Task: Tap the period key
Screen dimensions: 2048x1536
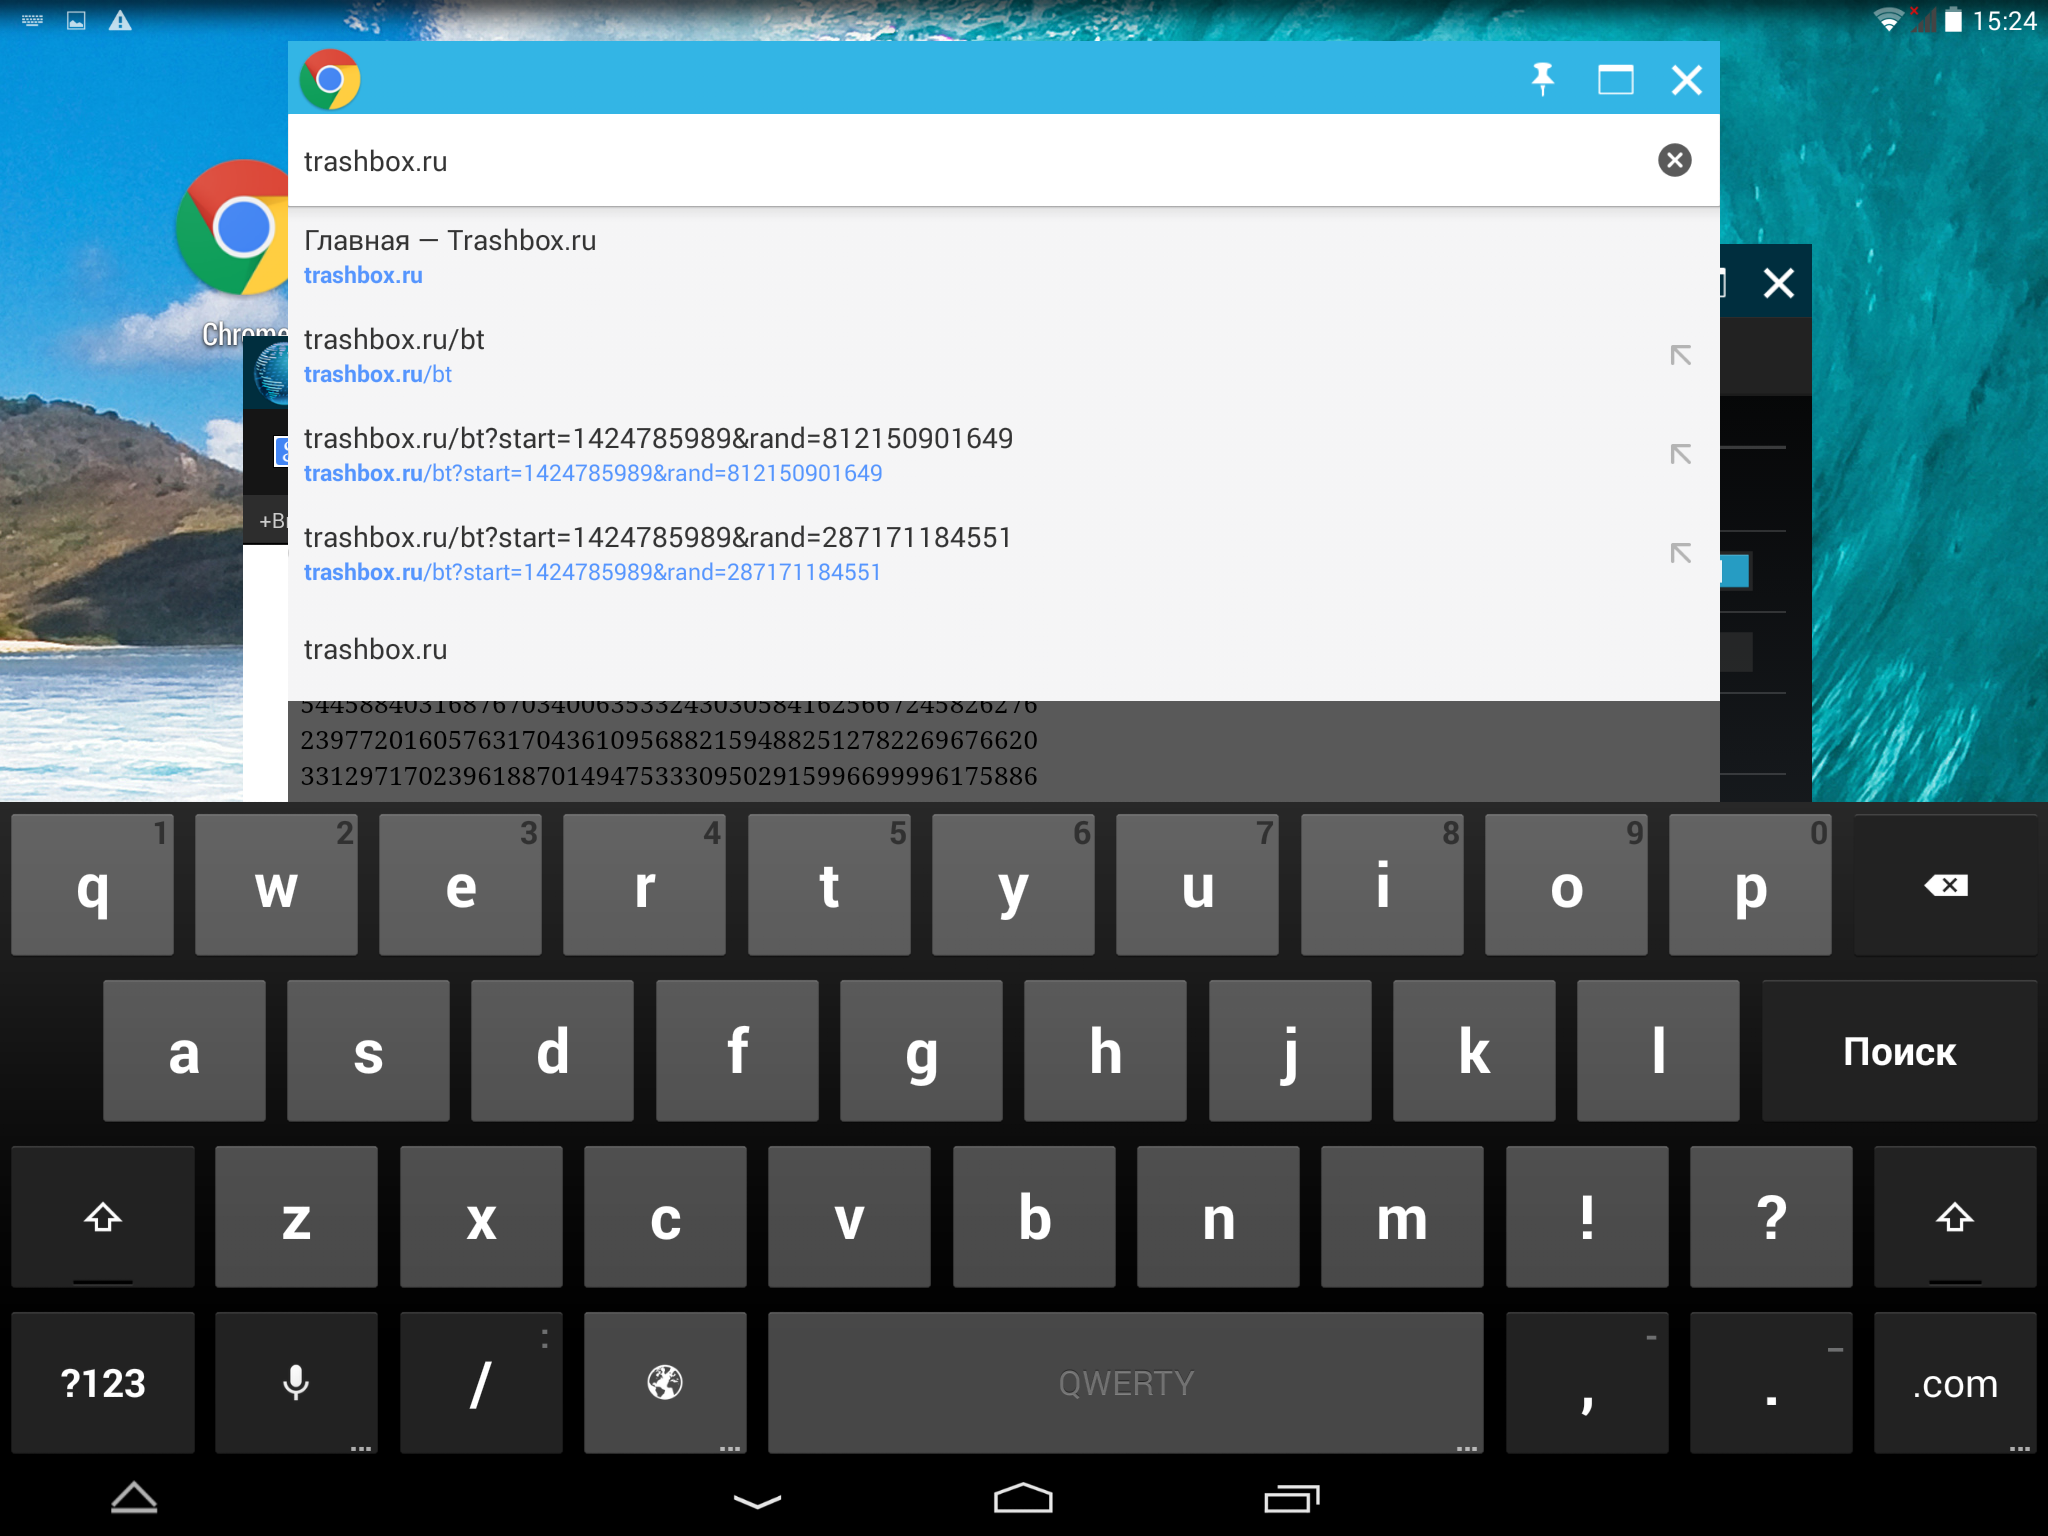Action: pyautogui.click(x=1771, y=1383)
